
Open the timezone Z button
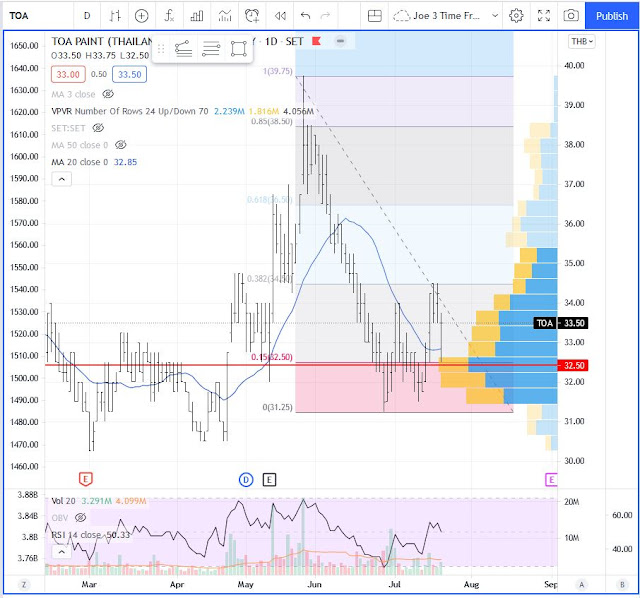(x=24, y=585)
